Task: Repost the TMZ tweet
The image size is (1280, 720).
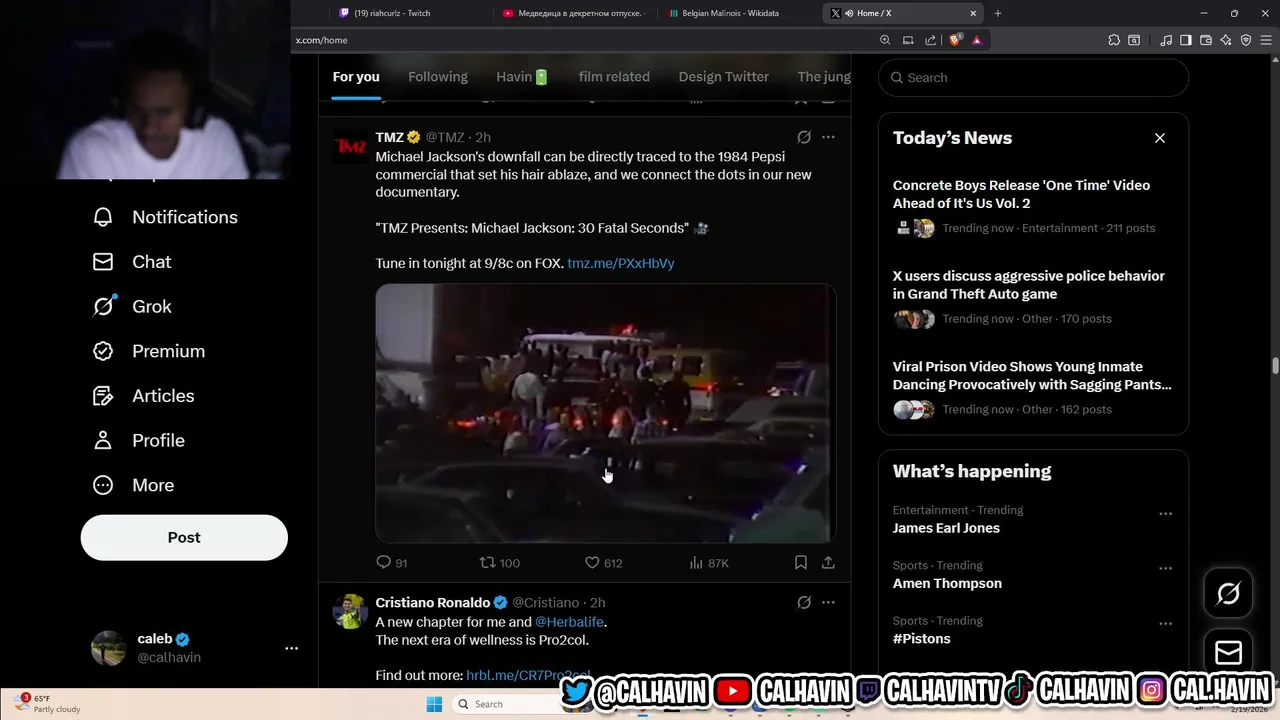Action: click(x=499, y=563)
